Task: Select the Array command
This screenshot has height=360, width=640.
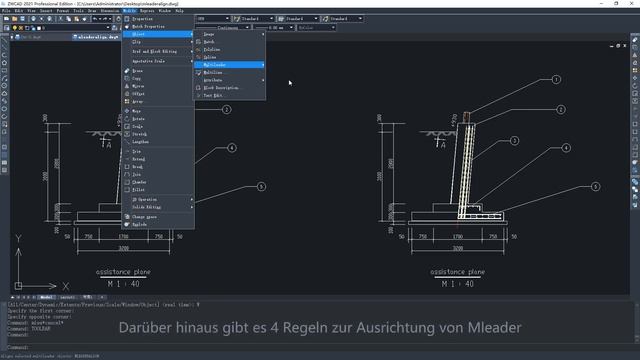Action: click(158, 102)
